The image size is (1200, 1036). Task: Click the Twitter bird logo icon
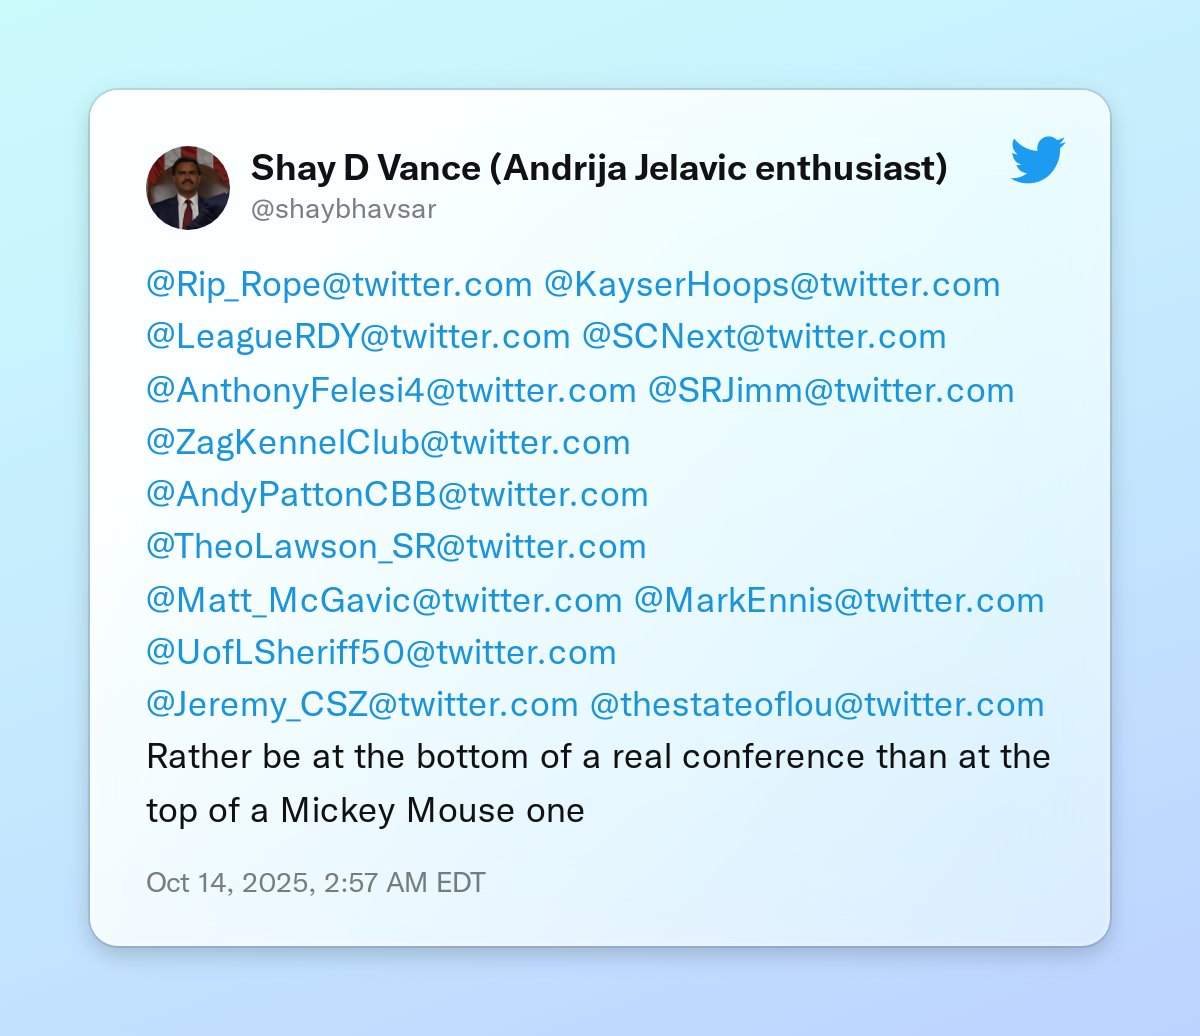1037,161
